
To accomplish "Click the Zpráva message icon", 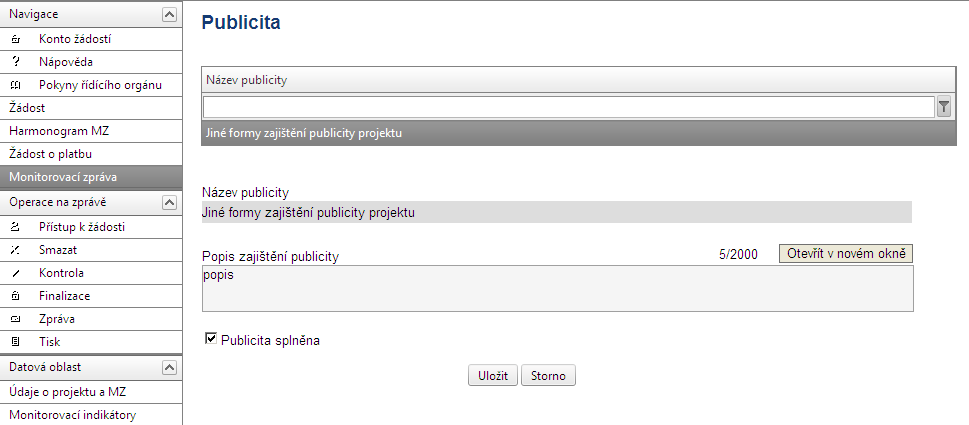I will 16,319.
